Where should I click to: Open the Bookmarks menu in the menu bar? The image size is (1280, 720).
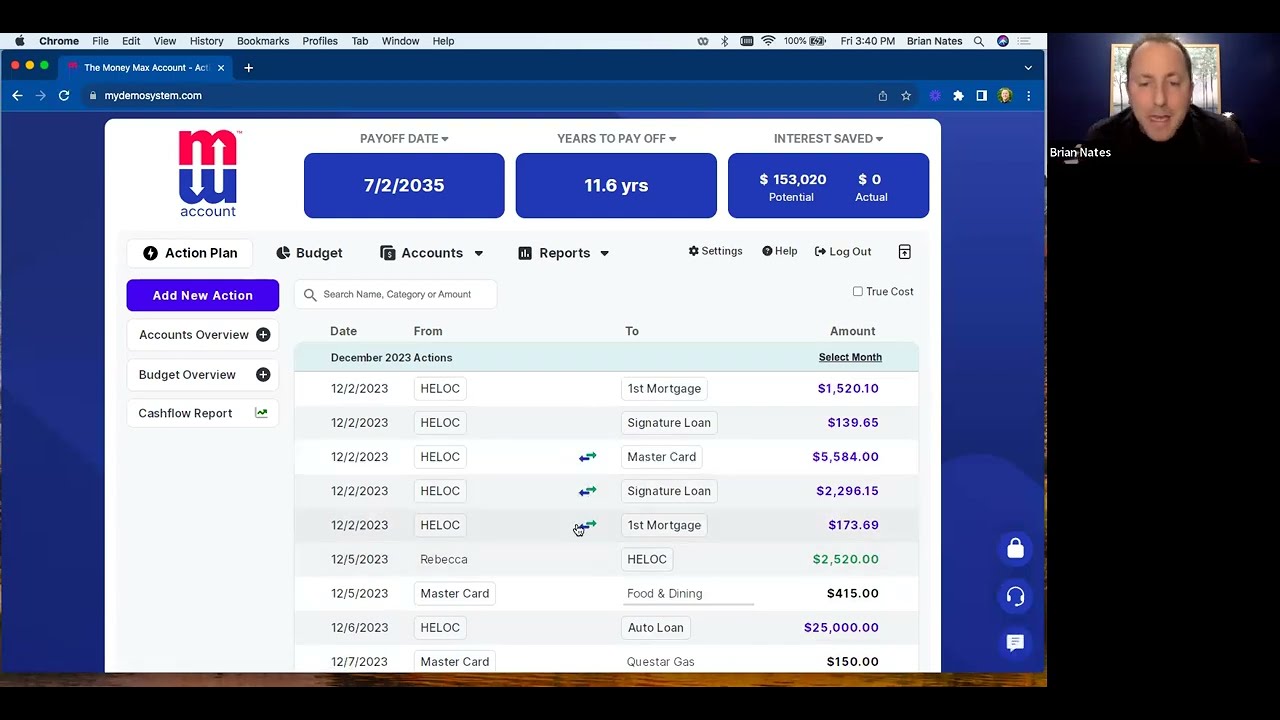pyautogui.click(x=263, y=41)
